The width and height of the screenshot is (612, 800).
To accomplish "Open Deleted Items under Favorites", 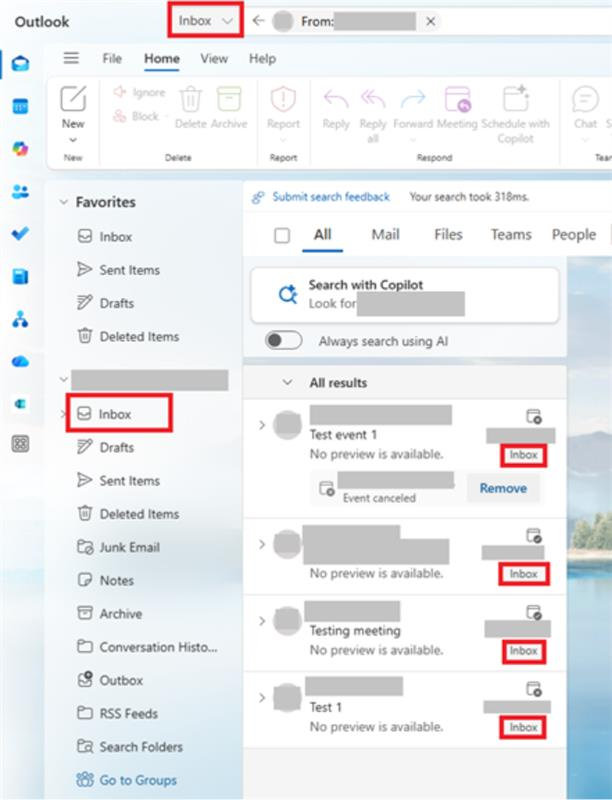I will (139, 337).
